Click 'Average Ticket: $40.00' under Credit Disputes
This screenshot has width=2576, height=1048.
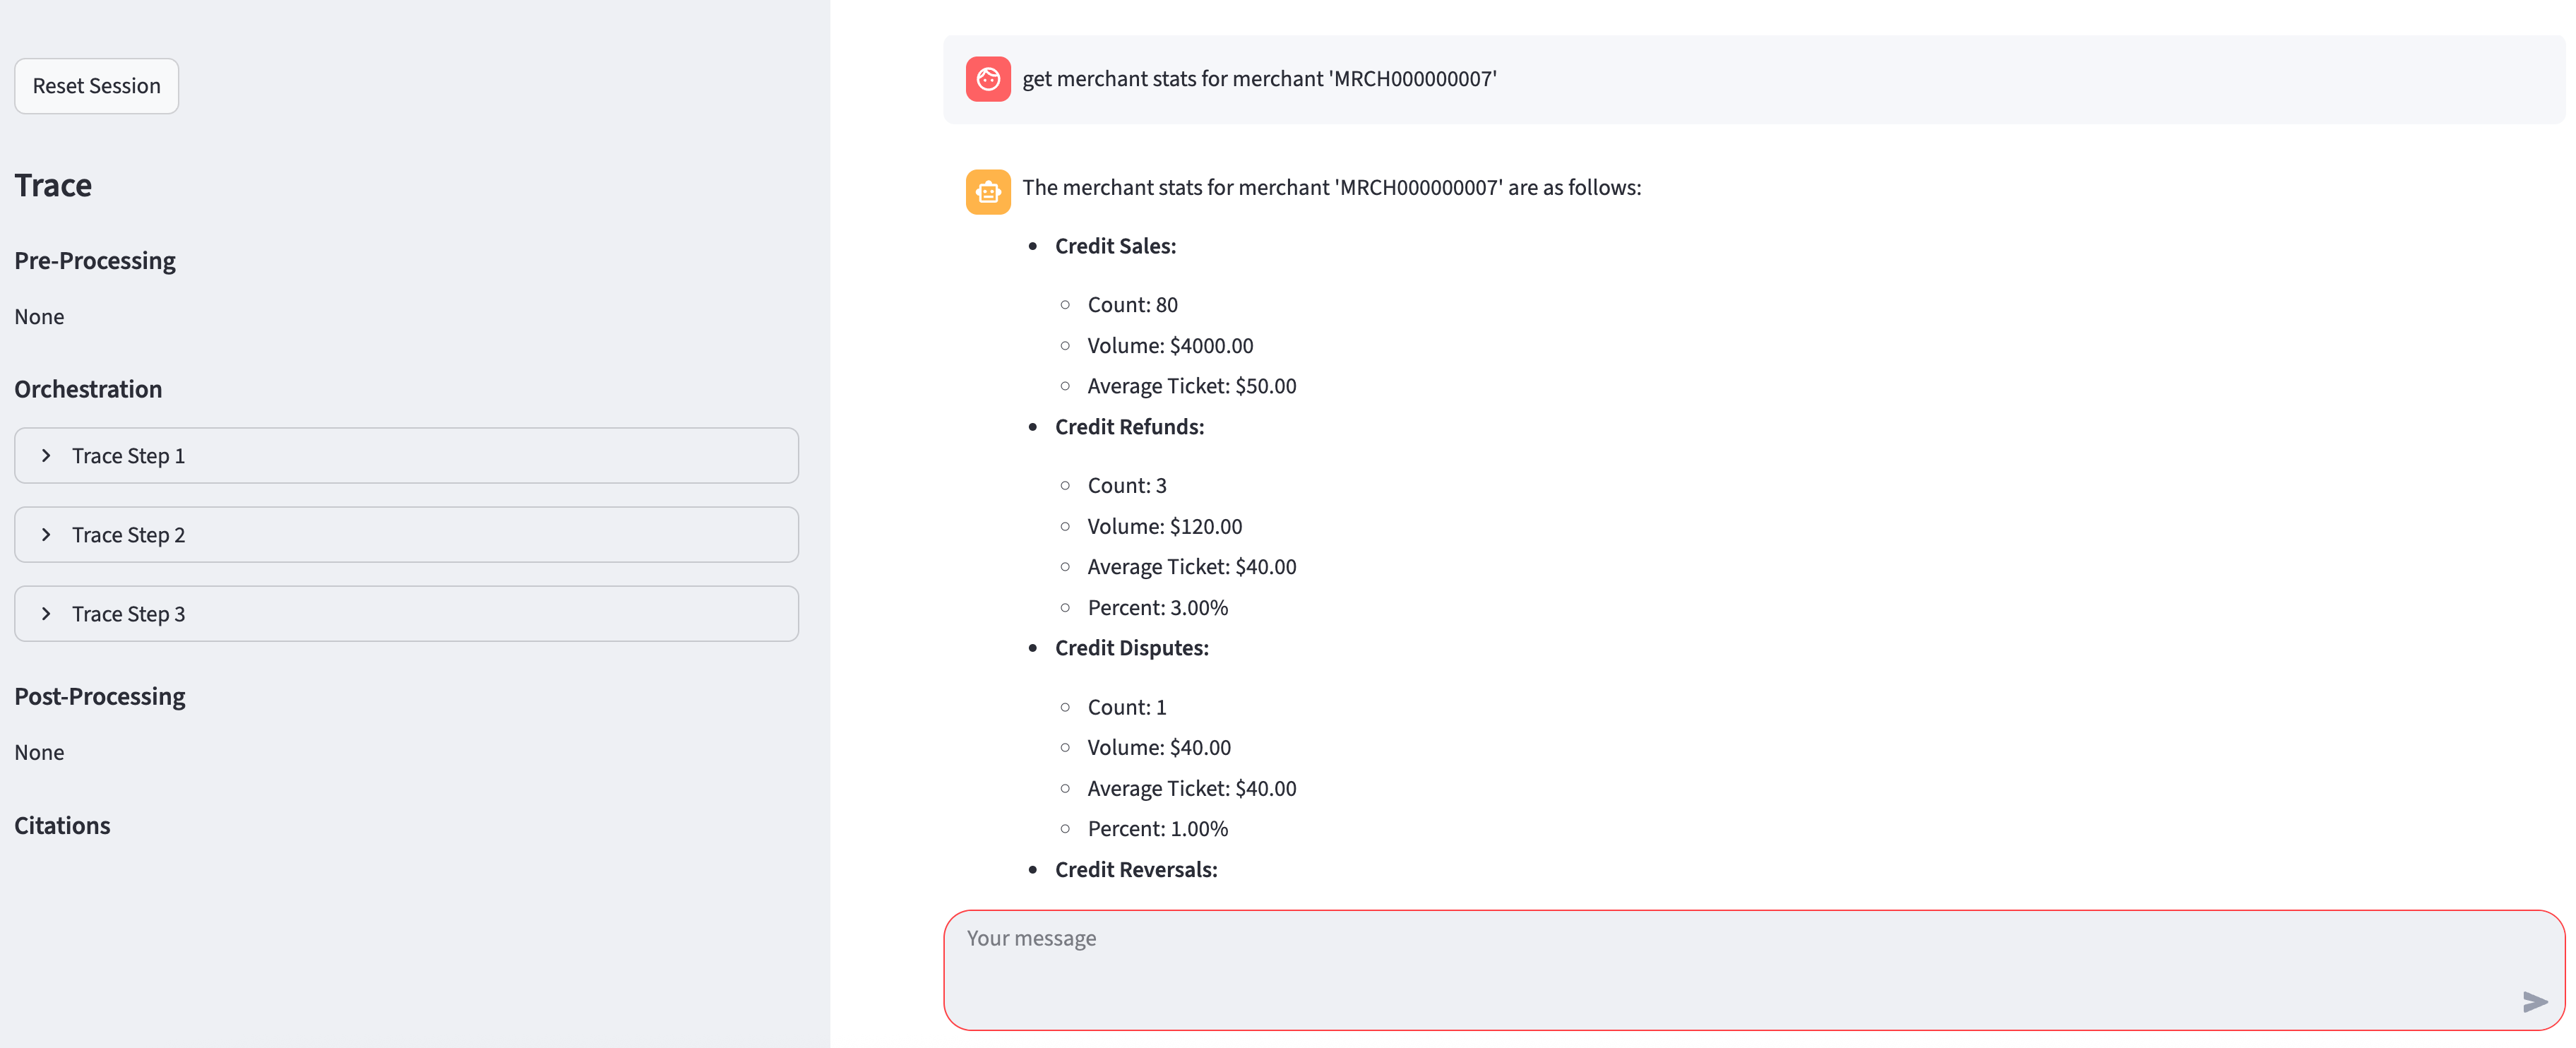(1192, 789)
